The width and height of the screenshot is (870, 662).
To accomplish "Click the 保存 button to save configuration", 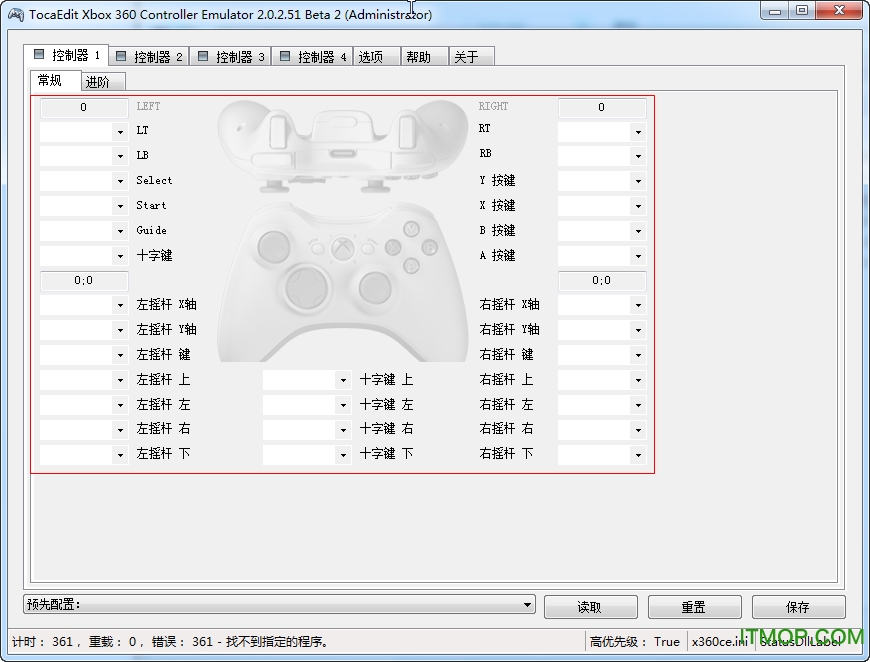I will pyautogui.click(x=797, y=606).
